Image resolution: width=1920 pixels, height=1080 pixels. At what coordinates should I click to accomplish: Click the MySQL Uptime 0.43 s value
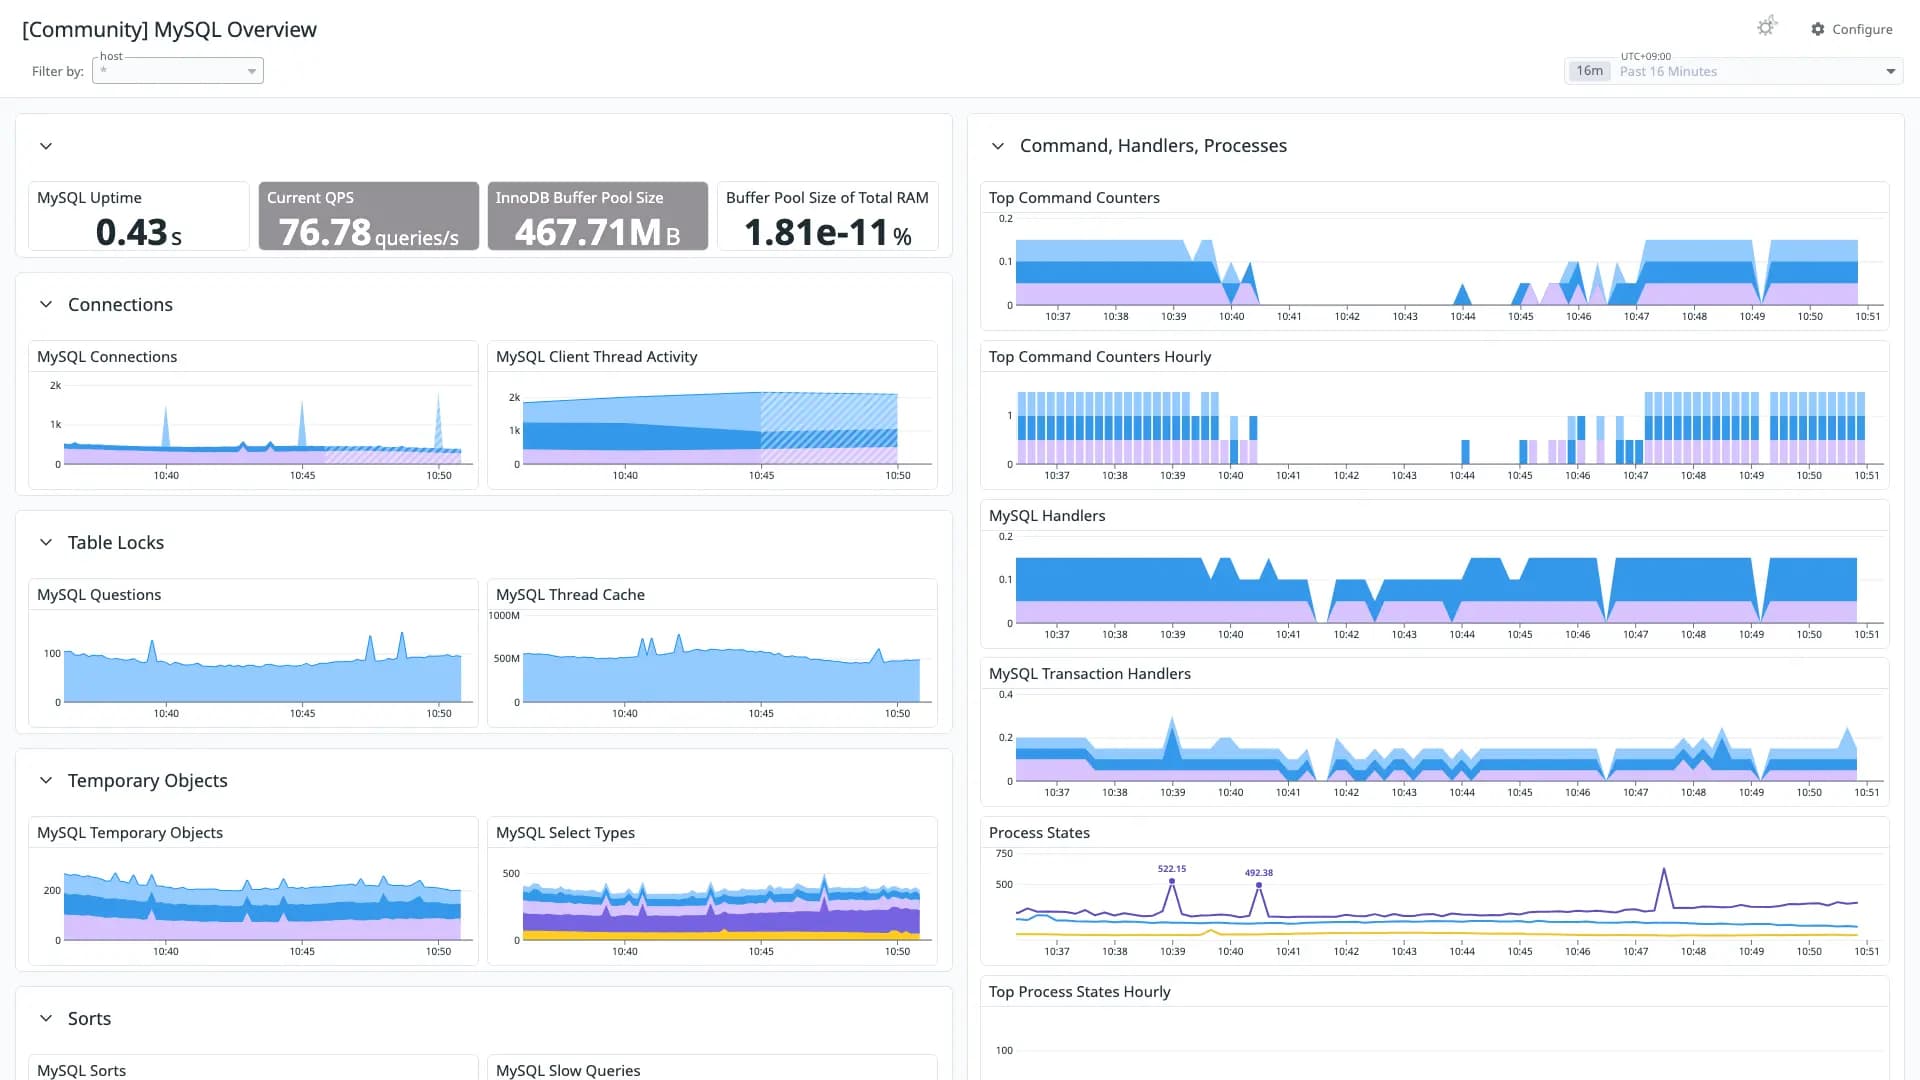point(139,232)
